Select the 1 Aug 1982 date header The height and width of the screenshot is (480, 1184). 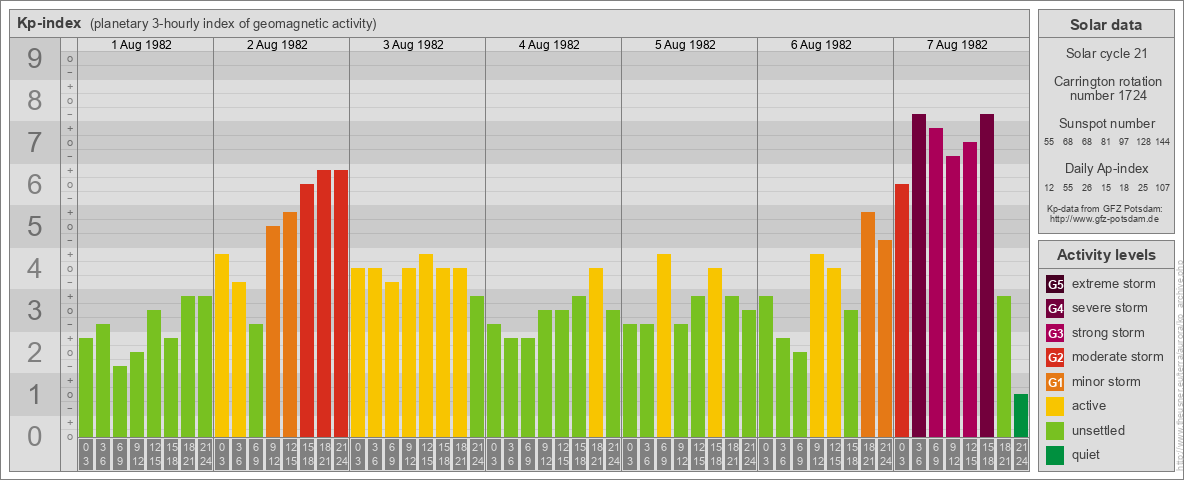pyautogui.click(x=141, y=45)
